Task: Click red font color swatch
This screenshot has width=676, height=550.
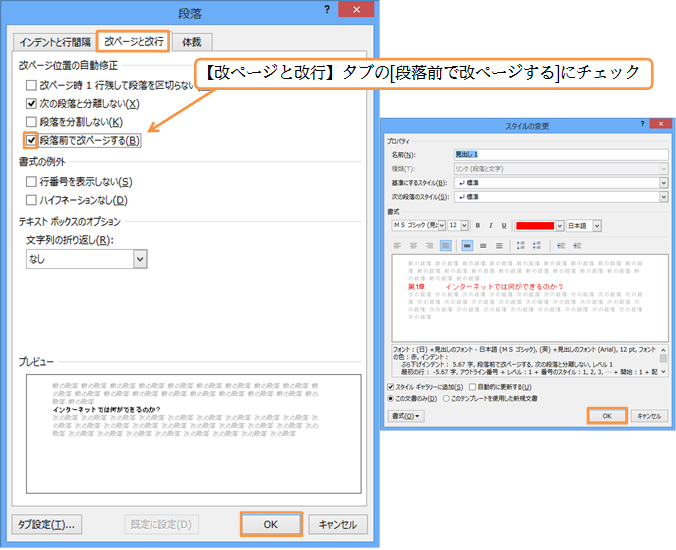Action: (x=535, y=225)
